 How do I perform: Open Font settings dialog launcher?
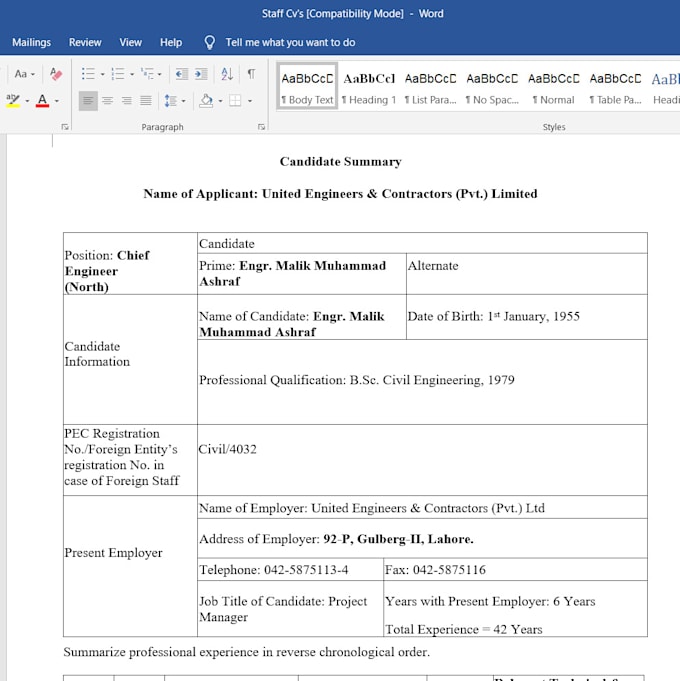[65, 127]
